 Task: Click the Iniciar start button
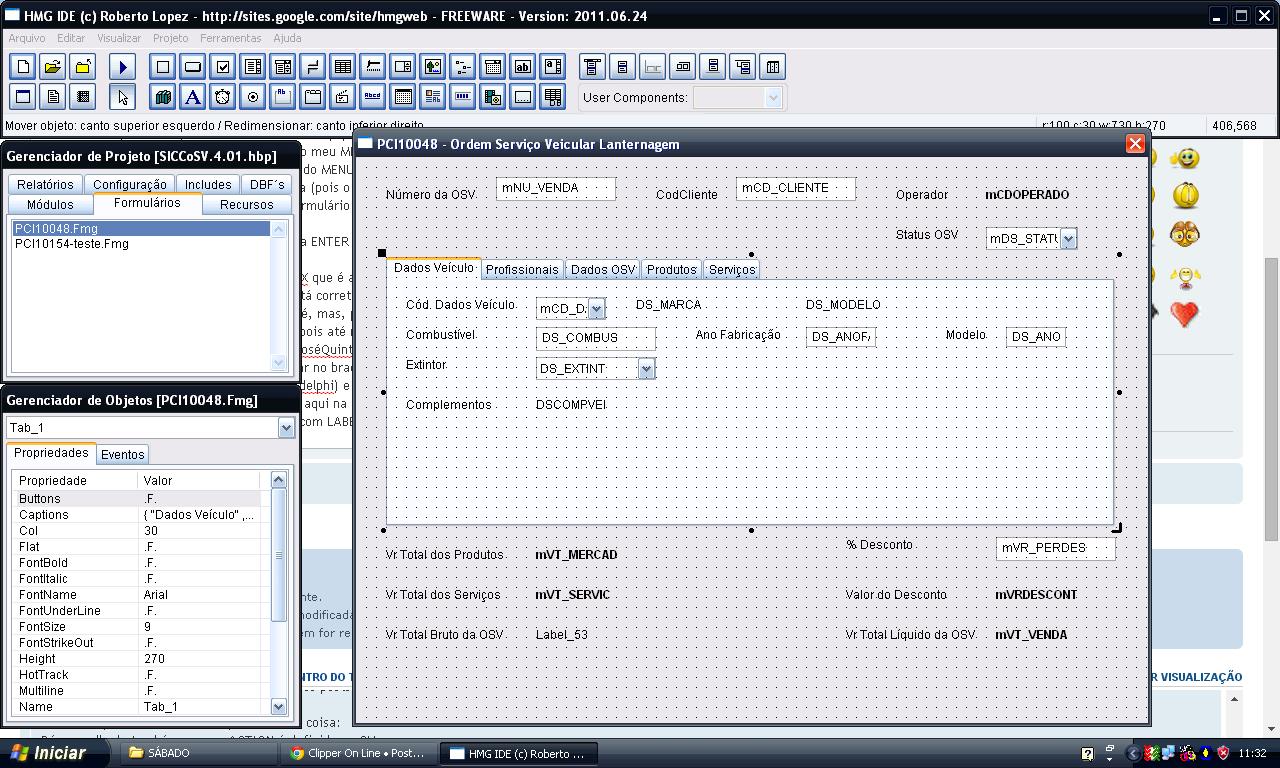pos(48,753)
